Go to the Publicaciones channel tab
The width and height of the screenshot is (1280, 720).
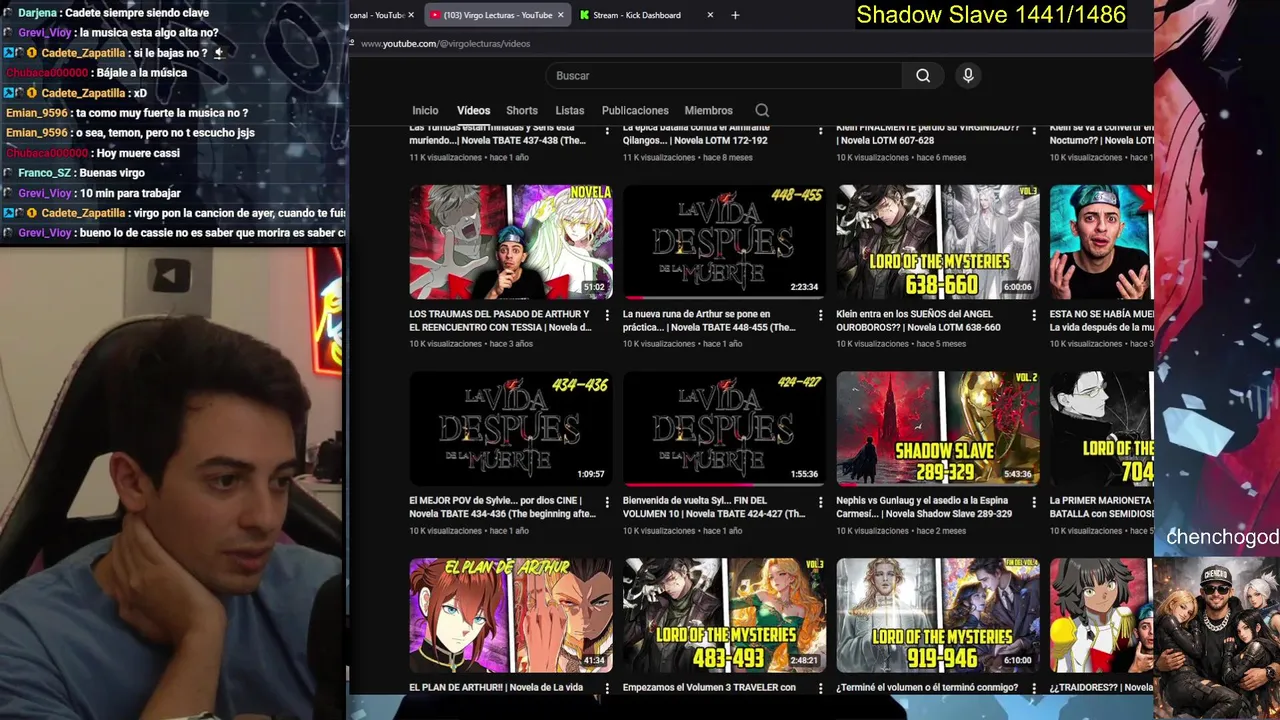(635, 111)
